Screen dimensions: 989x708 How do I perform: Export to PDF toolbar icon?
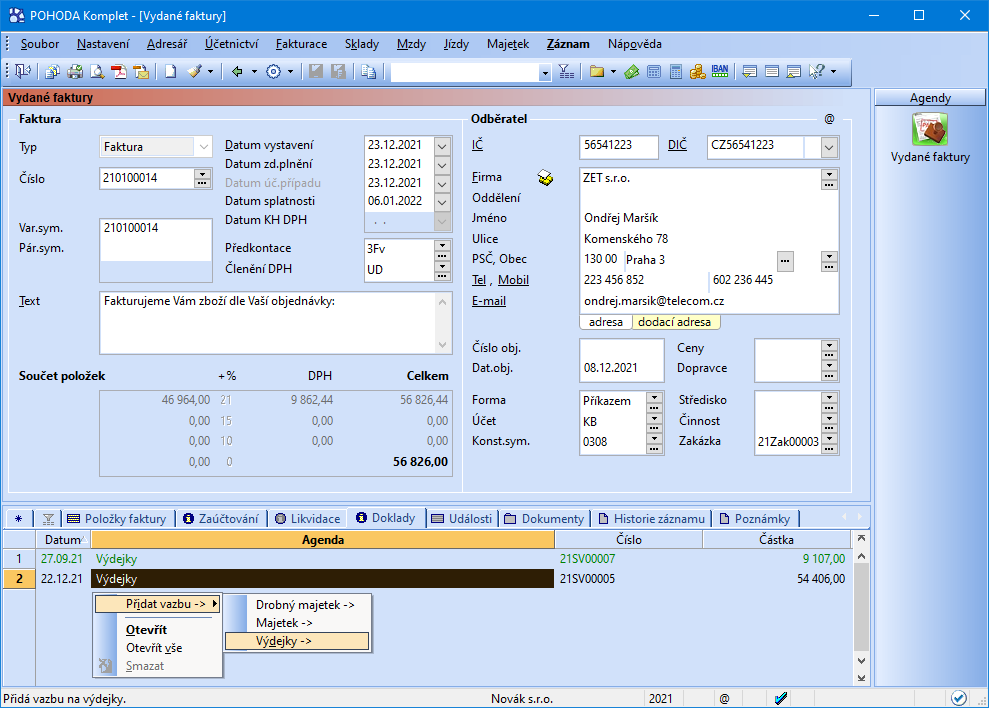coord(119,72)
